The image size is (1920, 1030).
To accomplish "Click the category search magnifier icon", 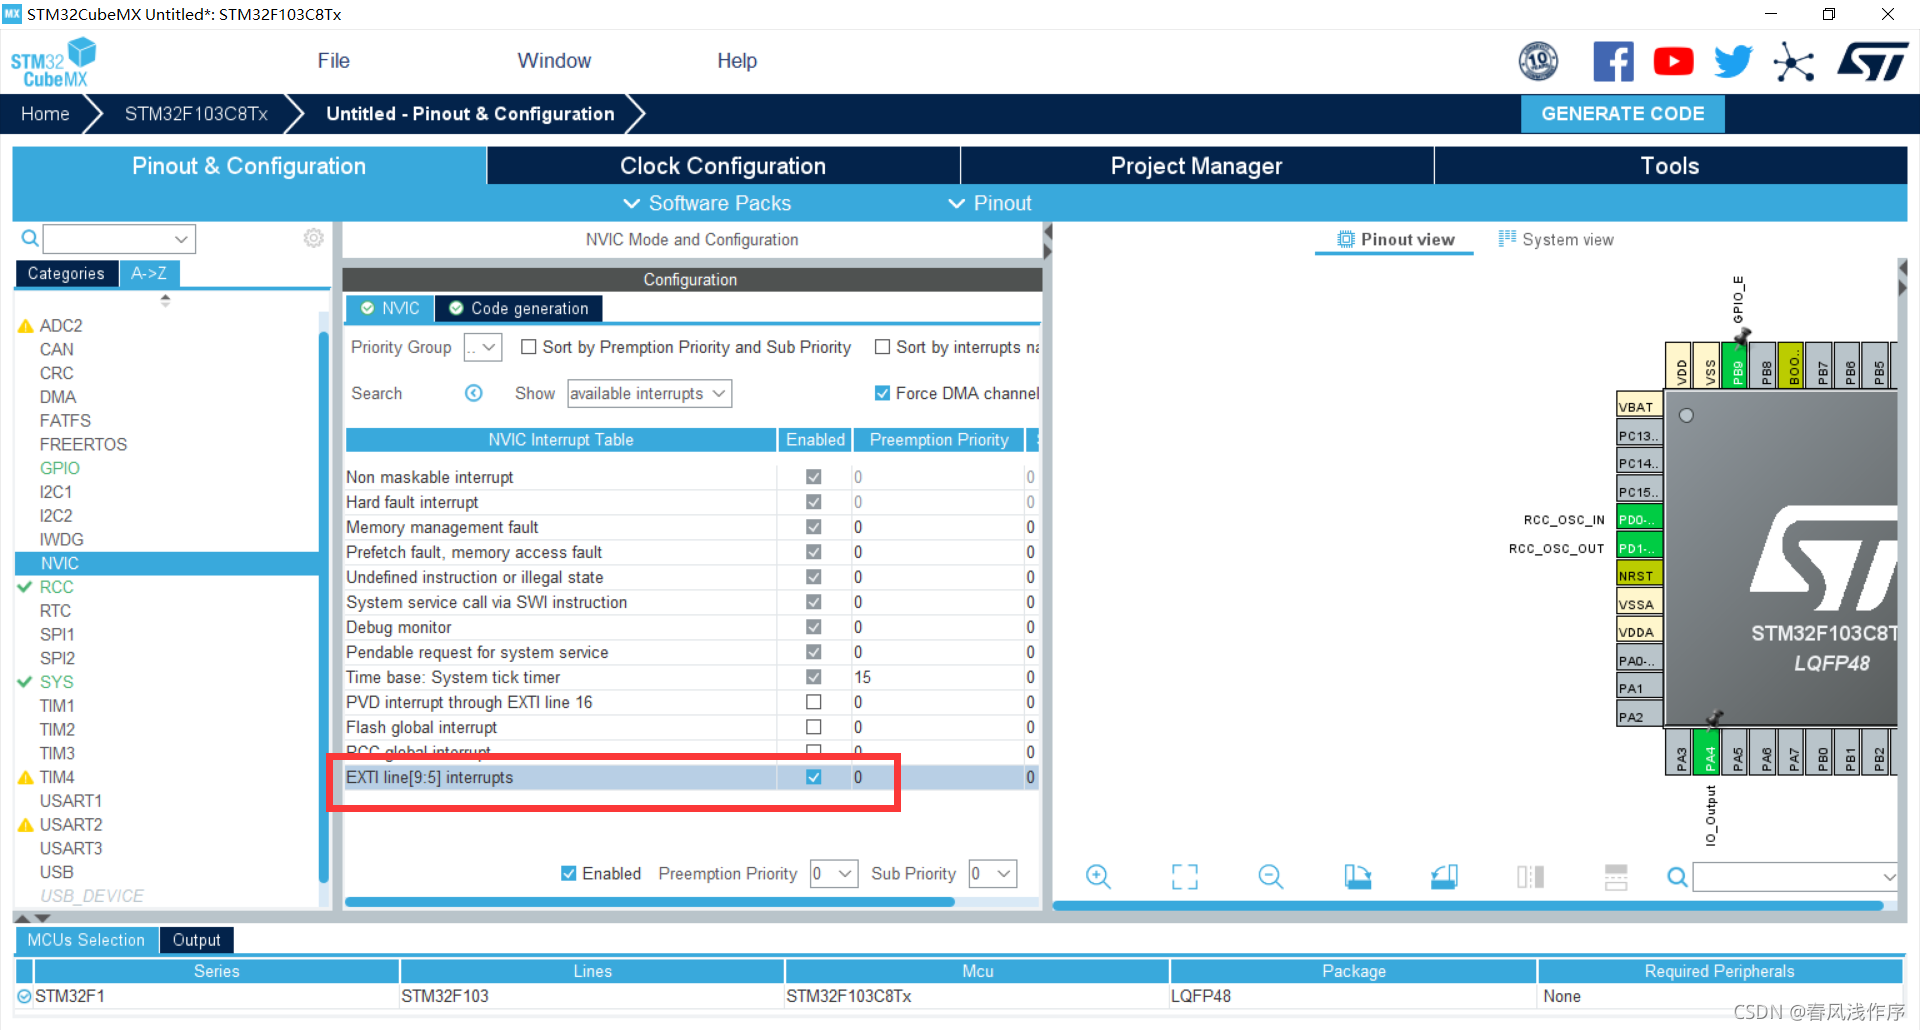I will (30, 238).
